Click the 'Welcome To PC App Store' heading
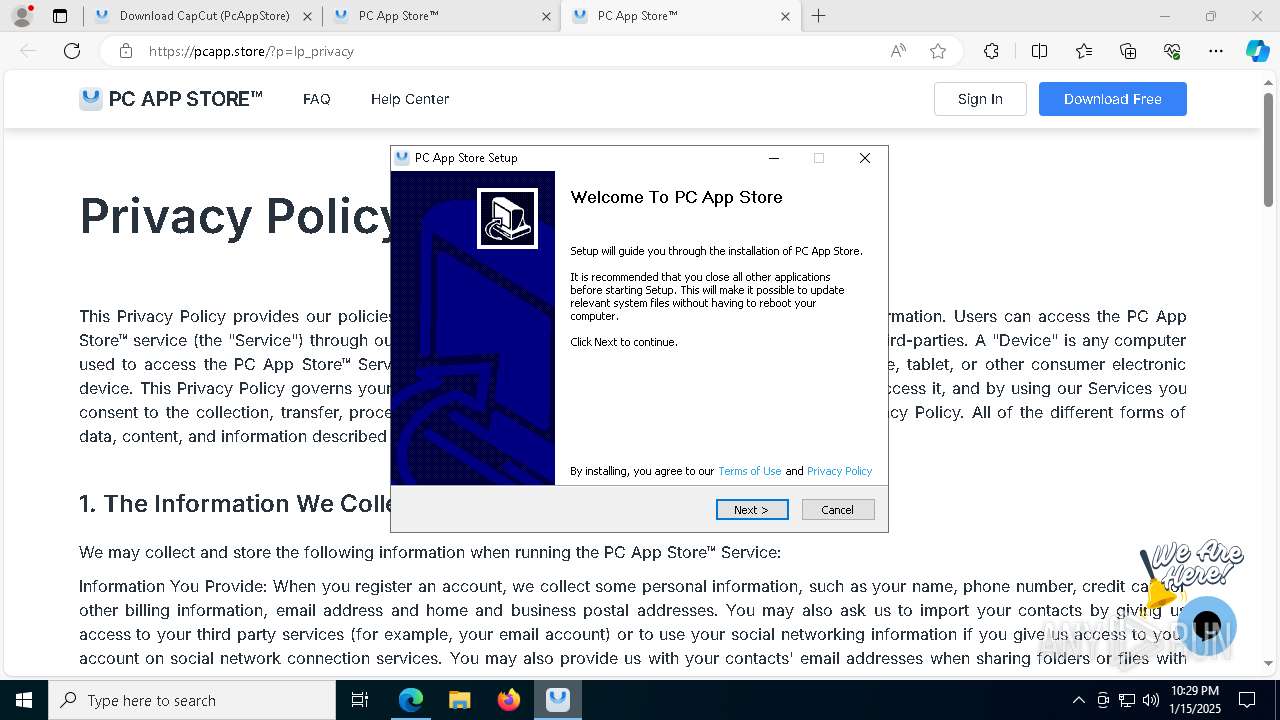The height and width of the screenshot is (720, 1280). (676, 197)
